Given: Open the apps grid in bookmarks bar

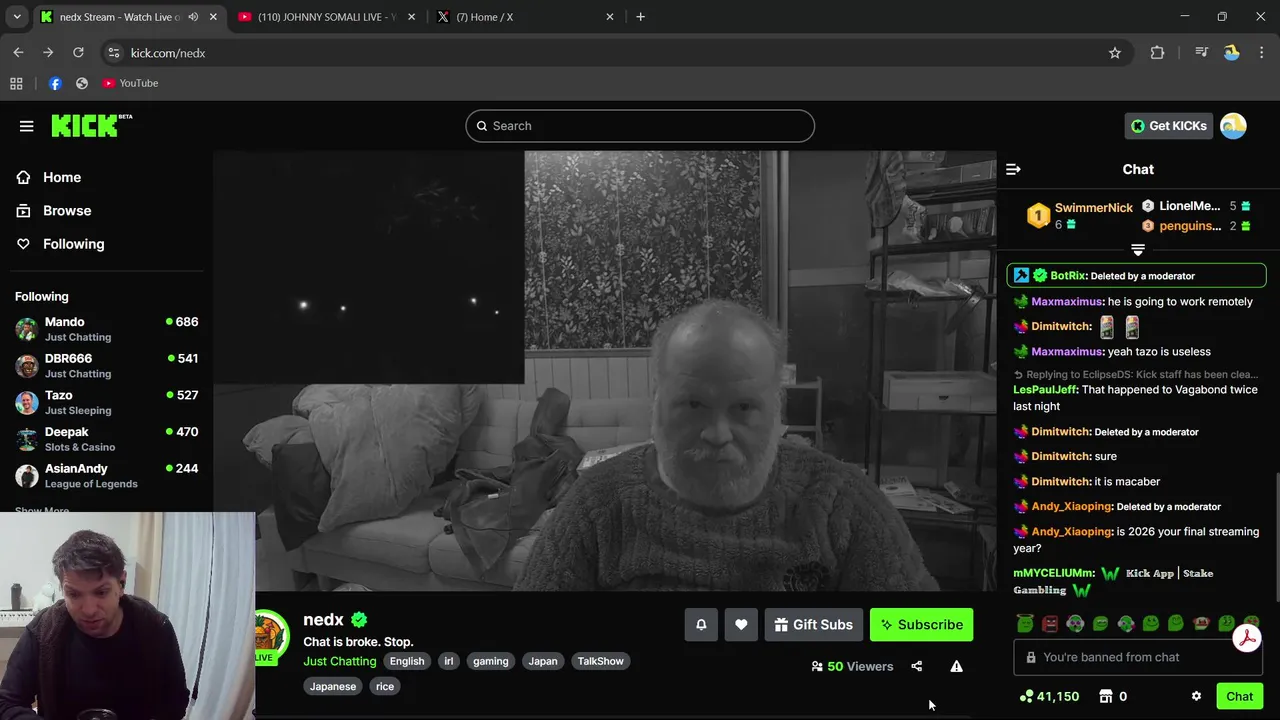Looking at the screenshot, I should pos(16,83).
